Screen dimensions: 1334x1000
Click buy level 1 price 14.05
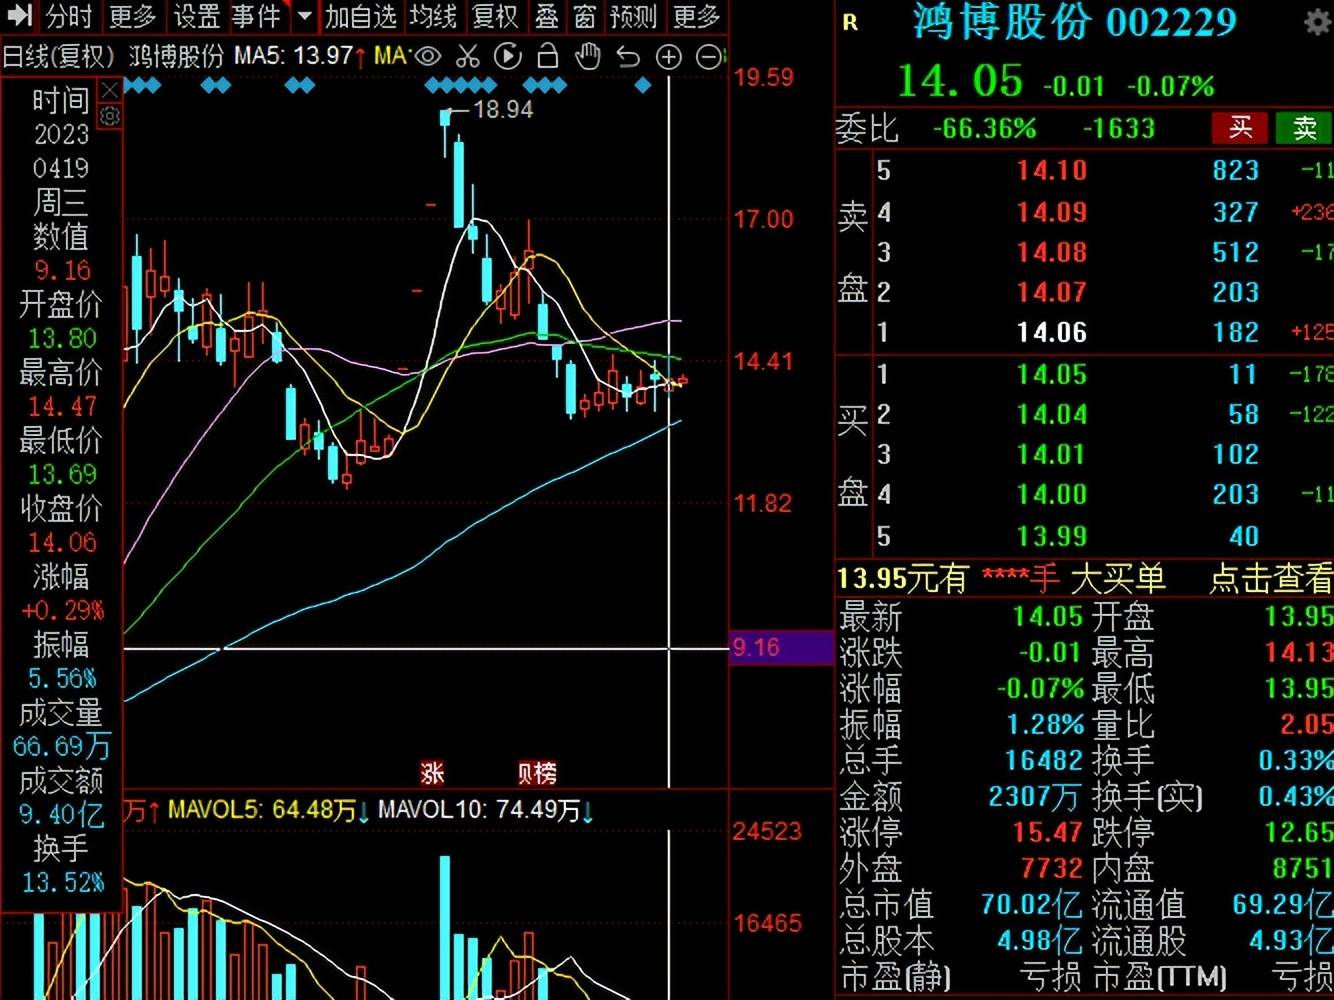[1052, 375]
